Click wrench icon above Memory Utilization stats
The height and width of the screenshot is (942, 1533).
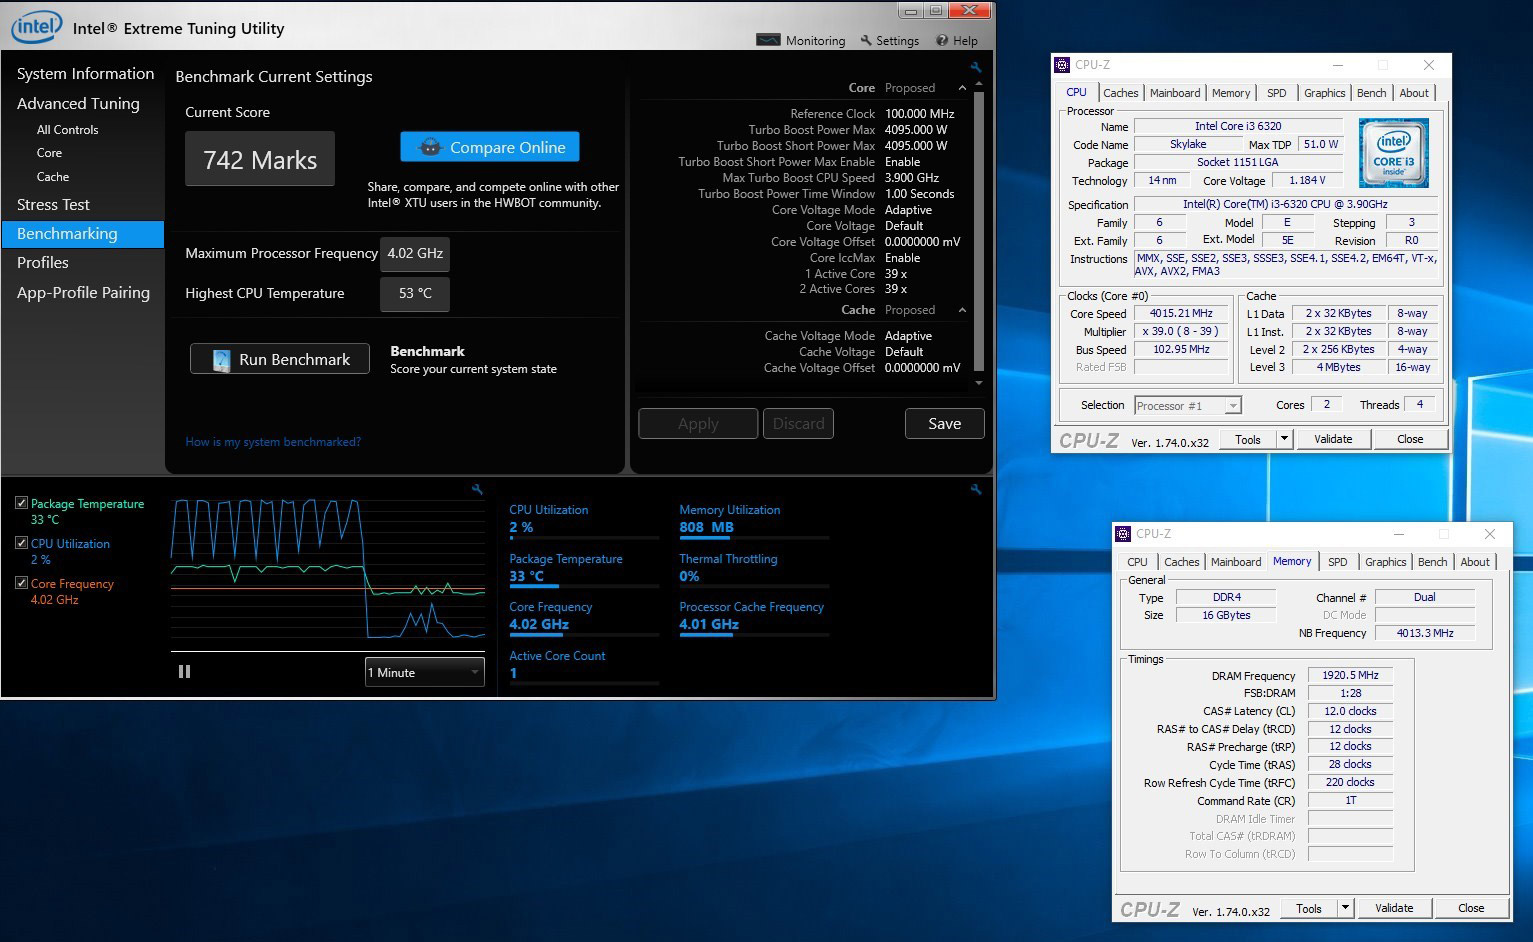tap(976, 489)
